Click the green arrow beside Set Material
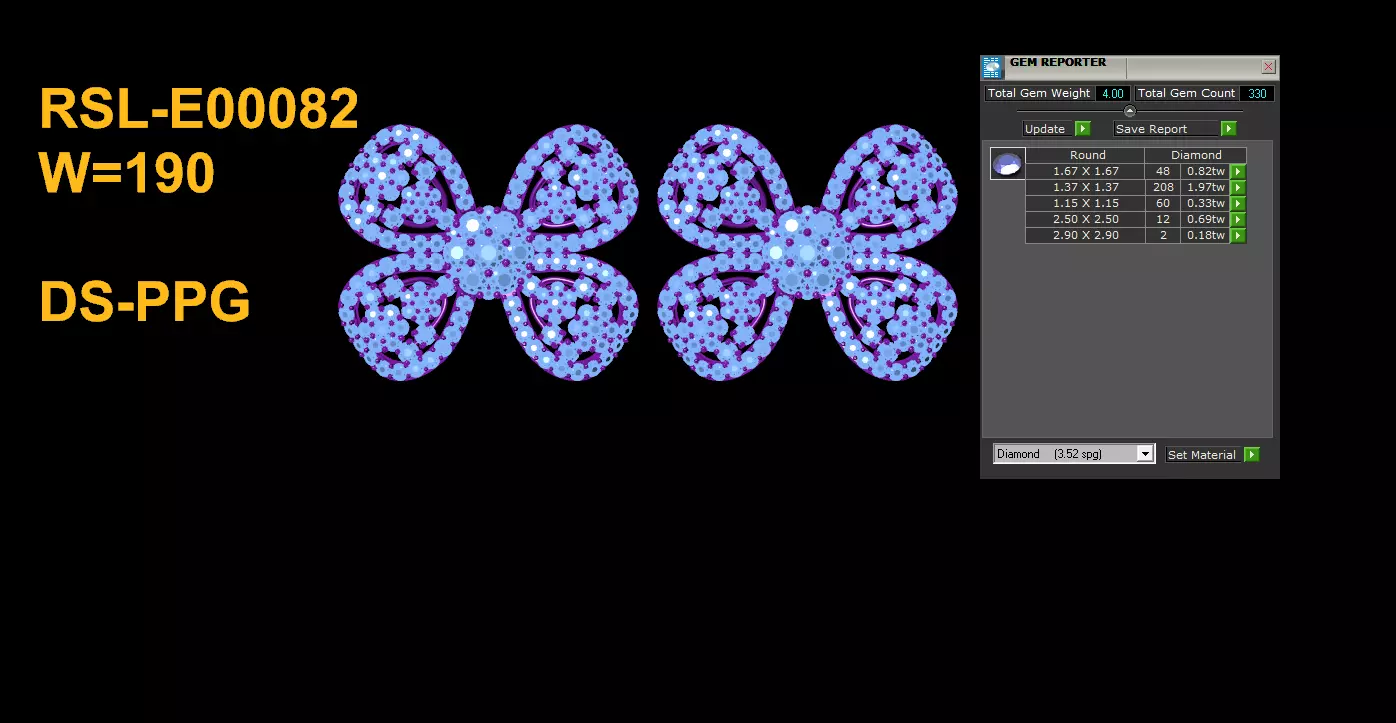1396x723 pixels. (1252, 455)
